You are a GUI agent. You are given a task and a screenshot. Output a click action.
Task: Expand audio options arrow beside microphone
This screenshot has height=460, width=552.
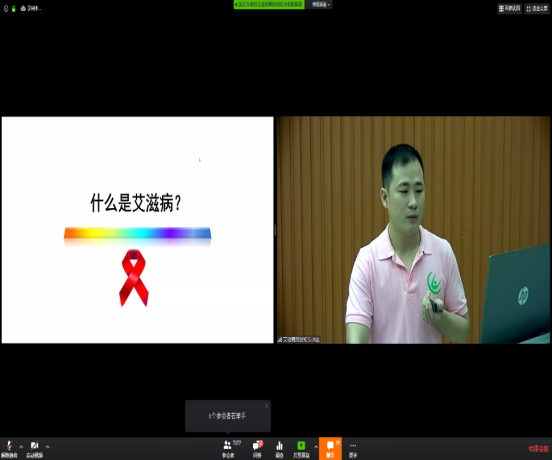pyautogui.click(x=21, y=447)
